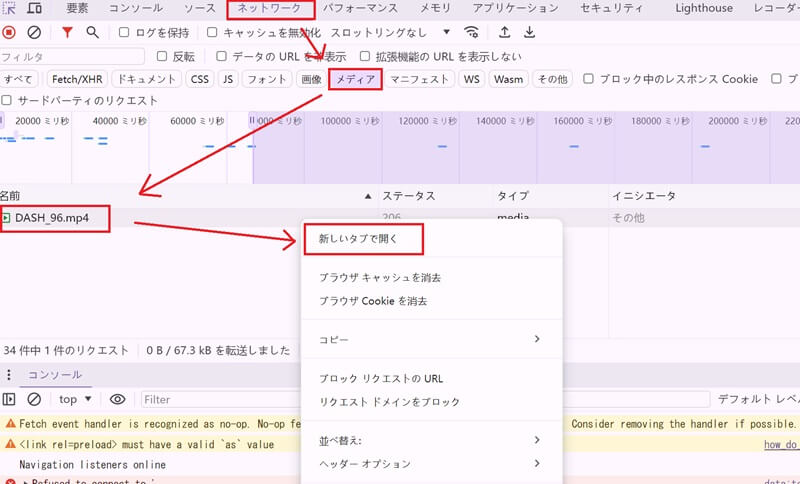Viewport: 800px width, 484px height.
Task: Check ブロック中のレスポンス Cookie checkbox
Action: pos(588,79)
